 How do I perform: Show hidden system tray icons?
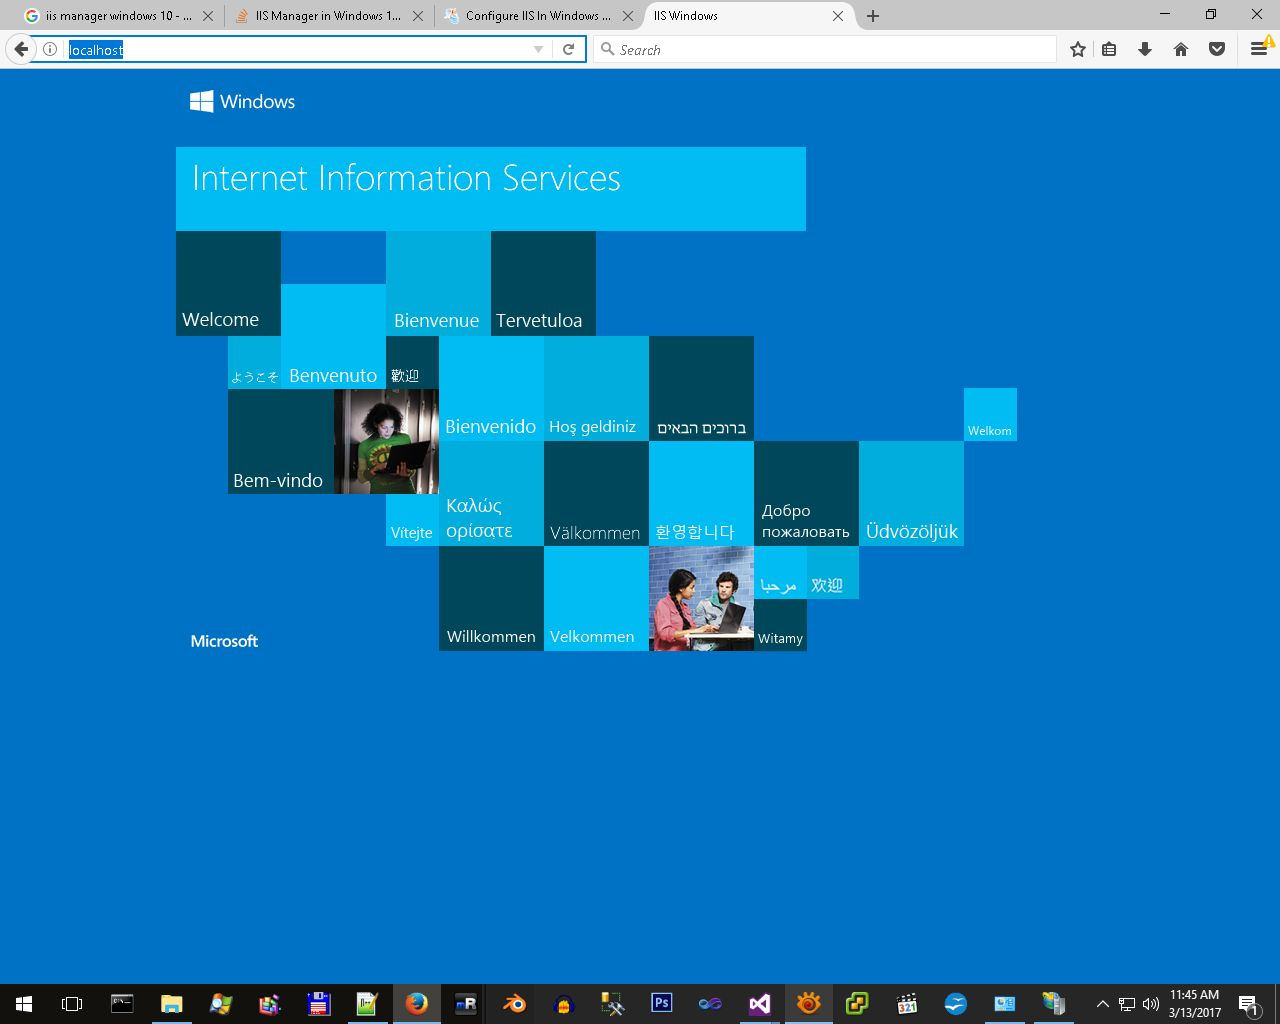pyautogui.click(x=1102, y=1004)
